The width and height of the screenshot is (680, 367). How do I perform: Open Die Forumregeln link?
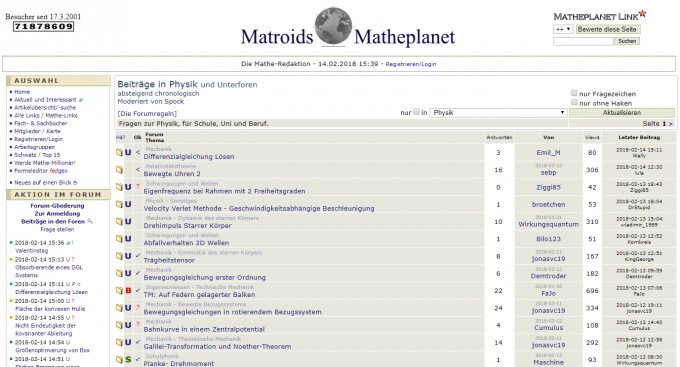(x=147, y=114)
